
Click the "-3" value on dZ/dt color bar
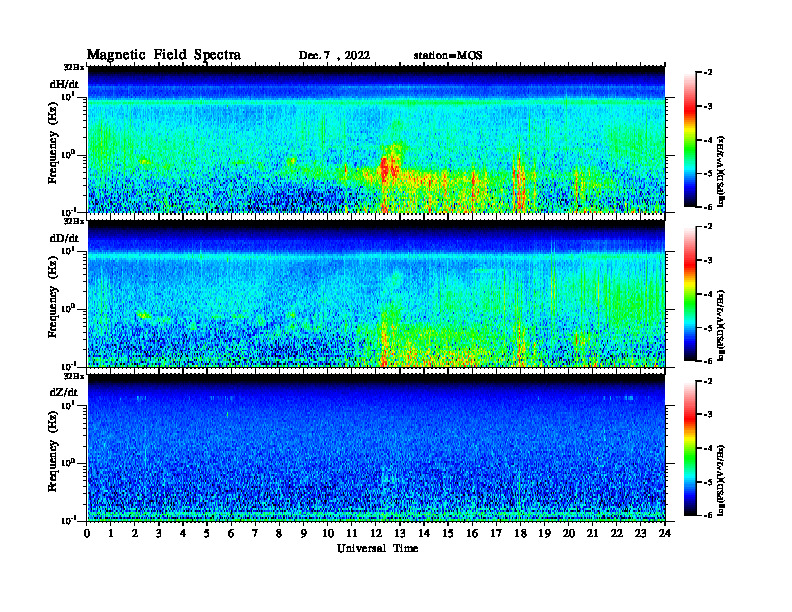(708, 415)
